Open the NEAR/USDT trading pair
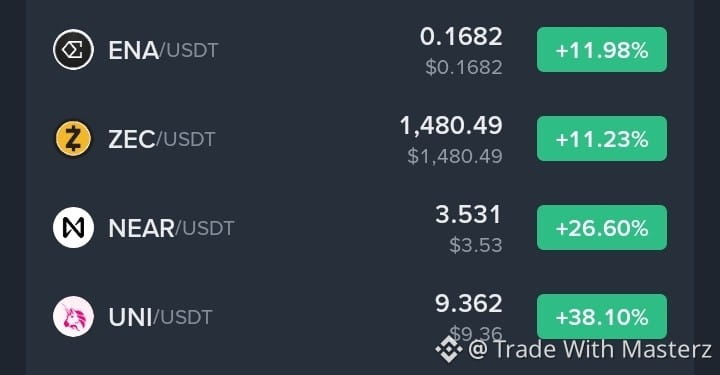Viewport: 720px width, 375px height. [171, 228]
